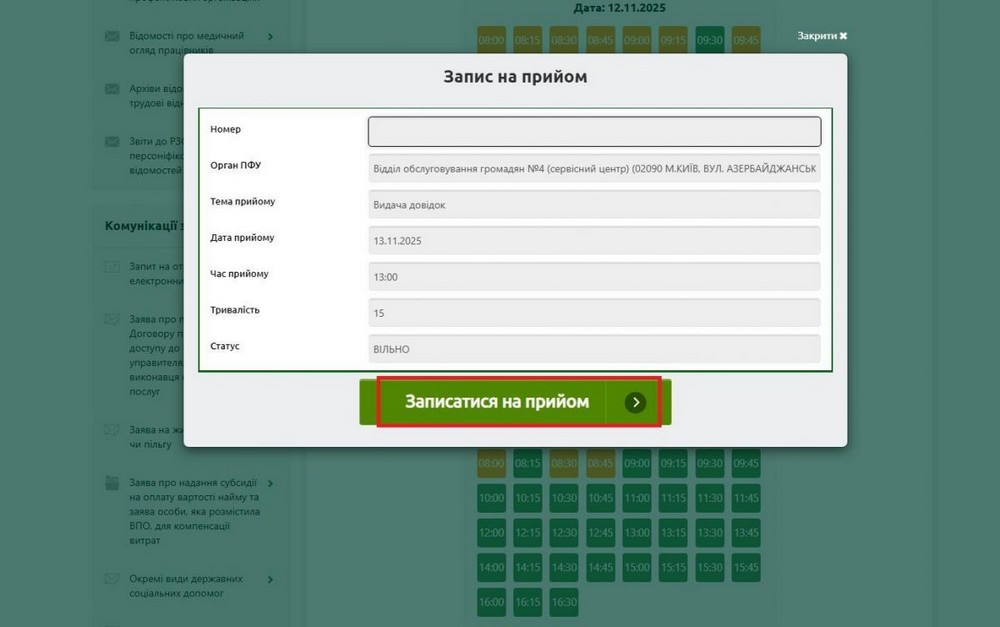Expand 'Відомості про медичний огляд працівників' chevron
The width and height of the screenshot is (1000, 627).
pyautogui.click(x=269, y=36)
